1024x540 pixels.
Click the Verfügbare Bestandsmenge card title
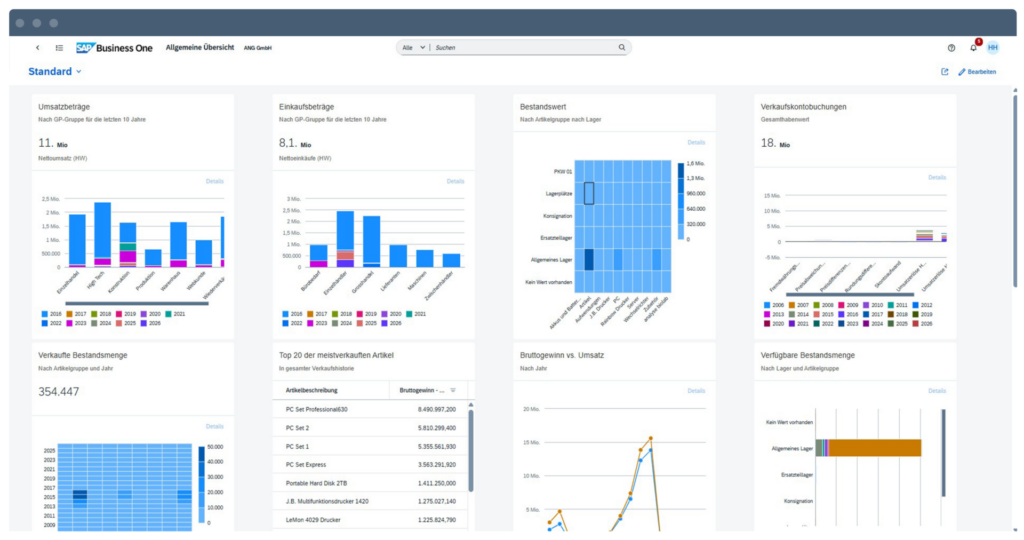[x=807, y=356]
